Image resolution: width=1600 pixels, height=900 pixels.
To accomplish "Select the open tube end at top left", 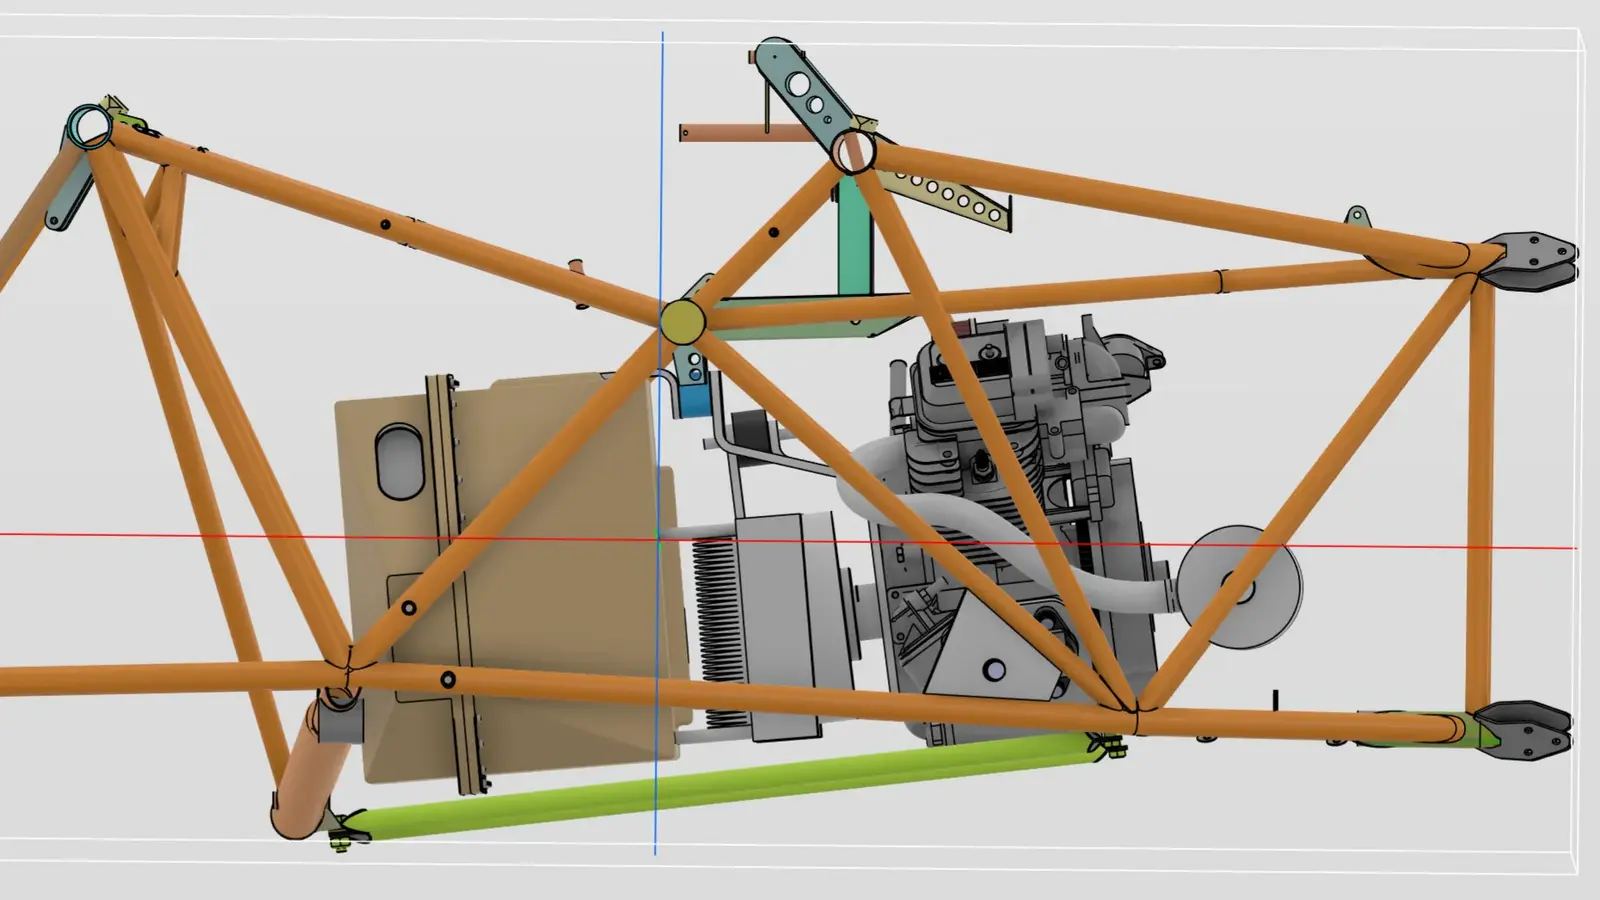I will click(90, 126).
